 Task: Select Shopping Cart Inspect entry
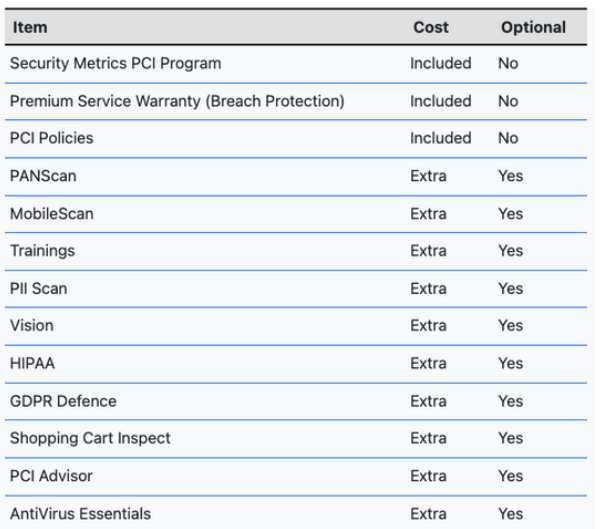click(90, 438)
